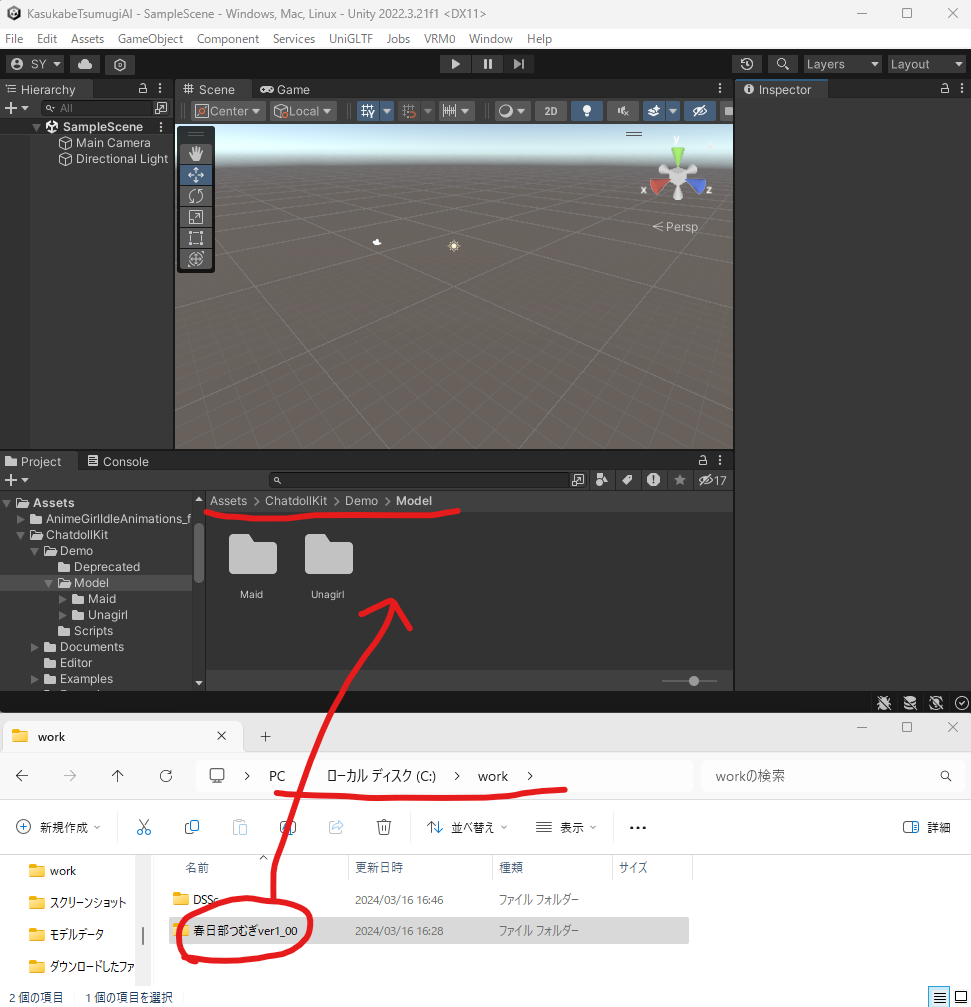This screenshot has height=1007, width=971.
Task: Click the Step frame button in Unity
Action: point(519,64)
